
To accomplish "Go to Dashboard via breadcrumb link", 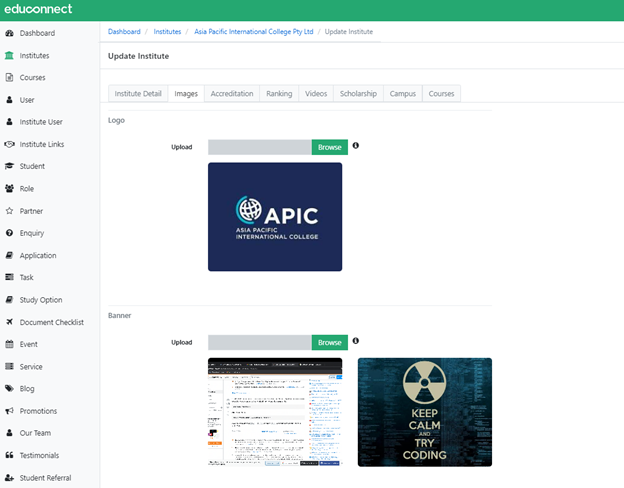I will tap(124, 31).
